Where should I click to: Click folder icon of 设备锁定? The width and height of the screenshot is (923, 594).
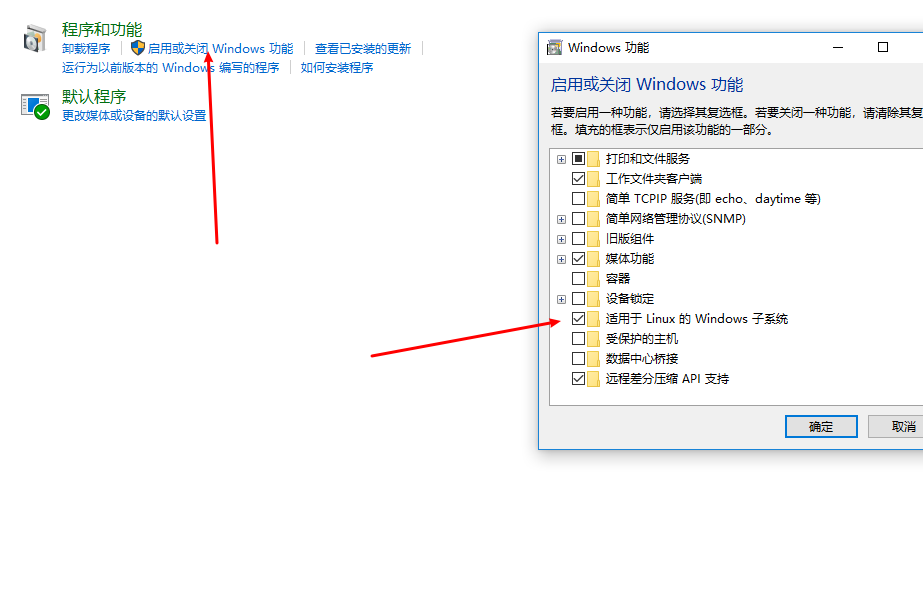coord(593,299)
